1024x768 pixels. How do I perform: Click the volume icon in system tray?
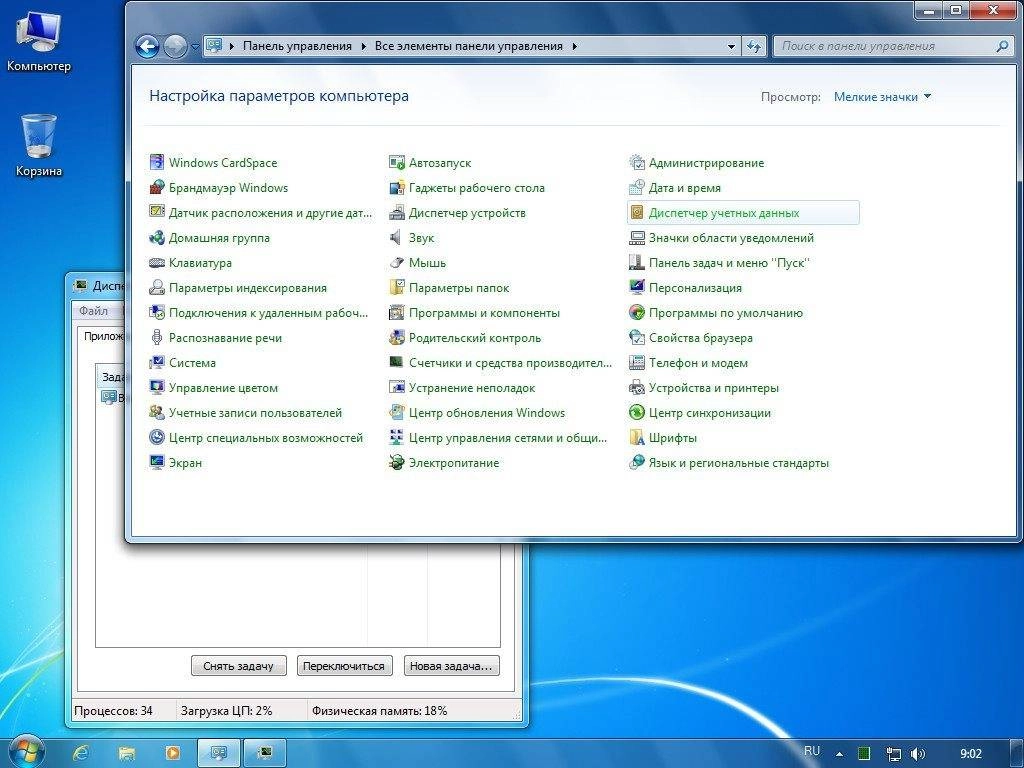click(x=918, y=754)
